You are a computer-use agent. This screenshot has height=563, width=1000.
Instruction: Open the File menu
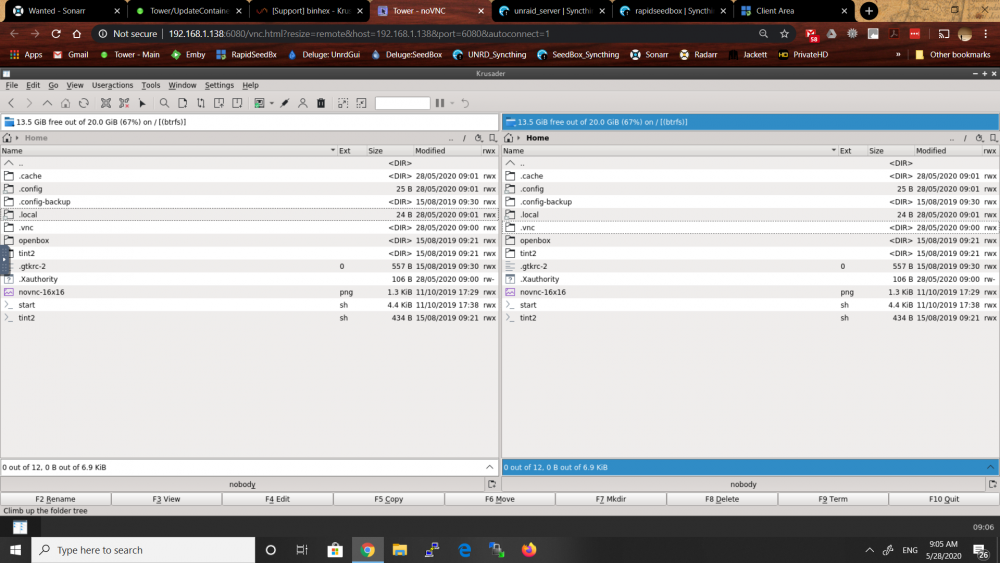coord(11,85)
